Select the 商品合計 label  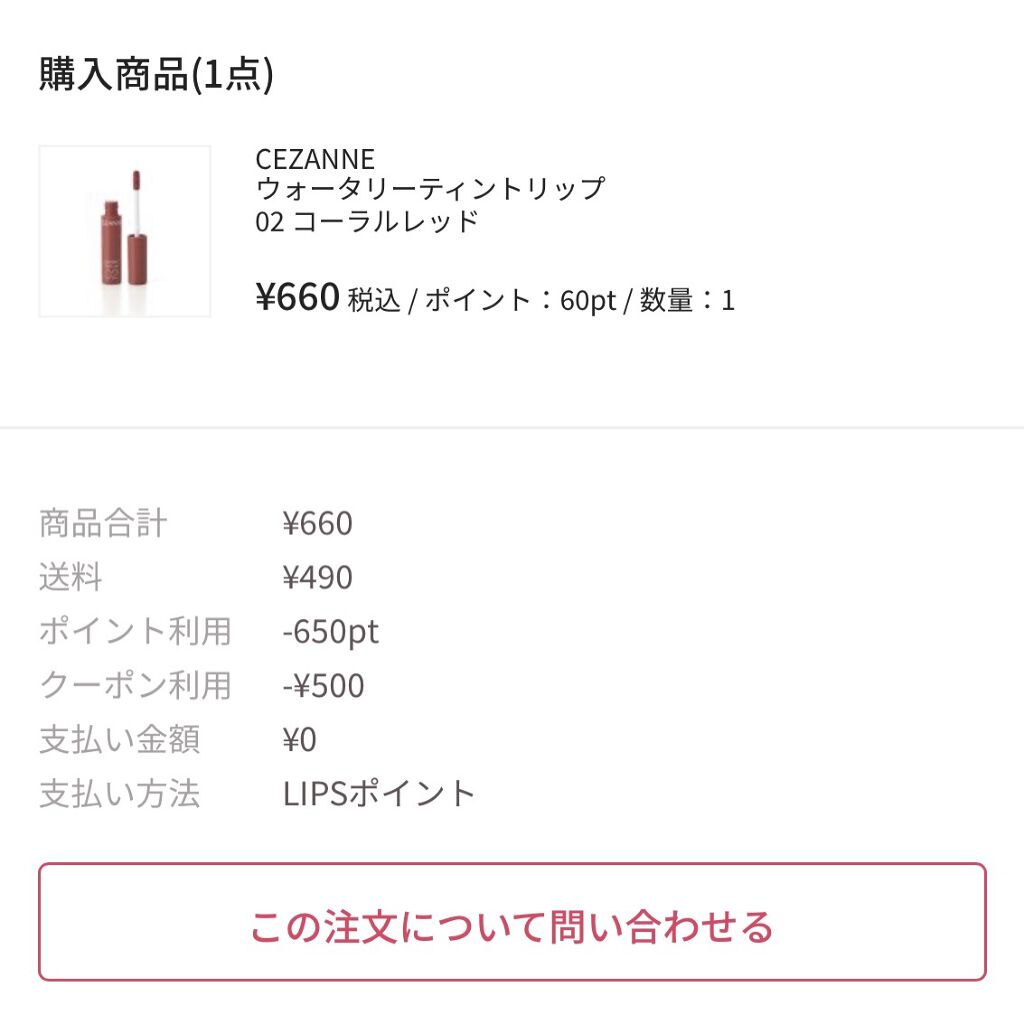[103, 523]
